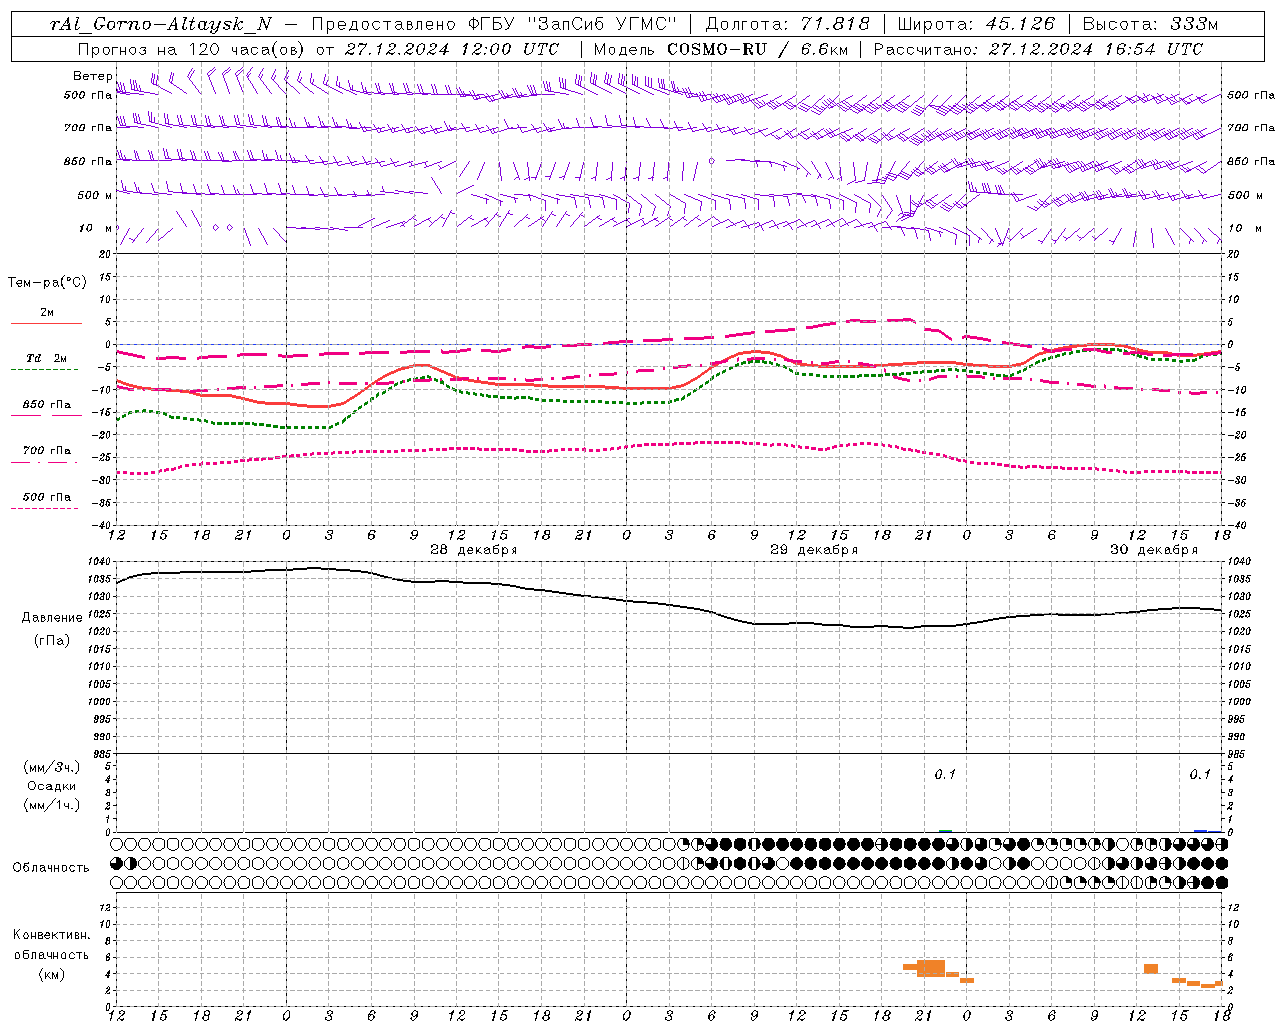Click the station title rAl_Gorno-Altaysk_N
Image resolution: width=1280 pixels, height=1024 pixels.
(160, 24)
